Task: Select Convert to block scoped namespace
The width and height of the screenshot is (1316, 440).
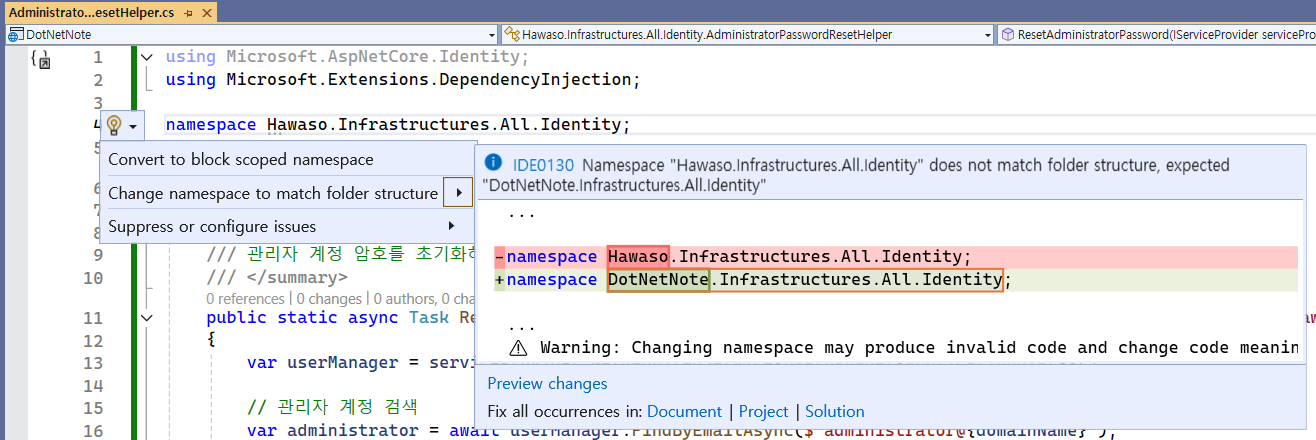Action: click(240, 160)
